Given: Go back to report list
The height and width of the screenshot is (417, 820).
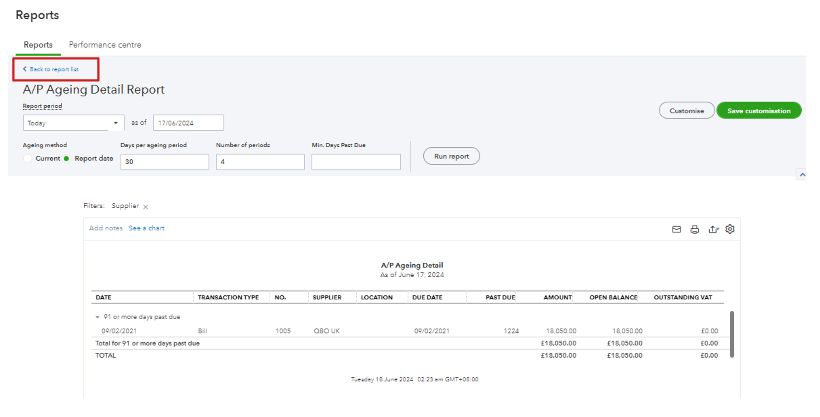Looking at the screenshot, I should (x=54, y=69).
